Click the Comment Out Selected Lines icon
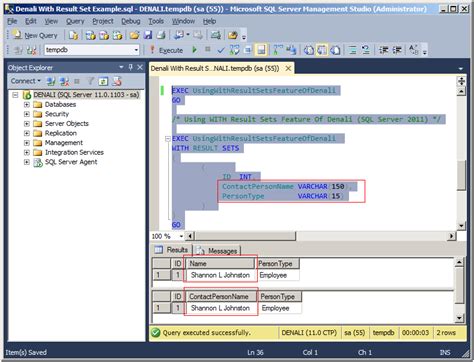474x362 pixels. 352,50
